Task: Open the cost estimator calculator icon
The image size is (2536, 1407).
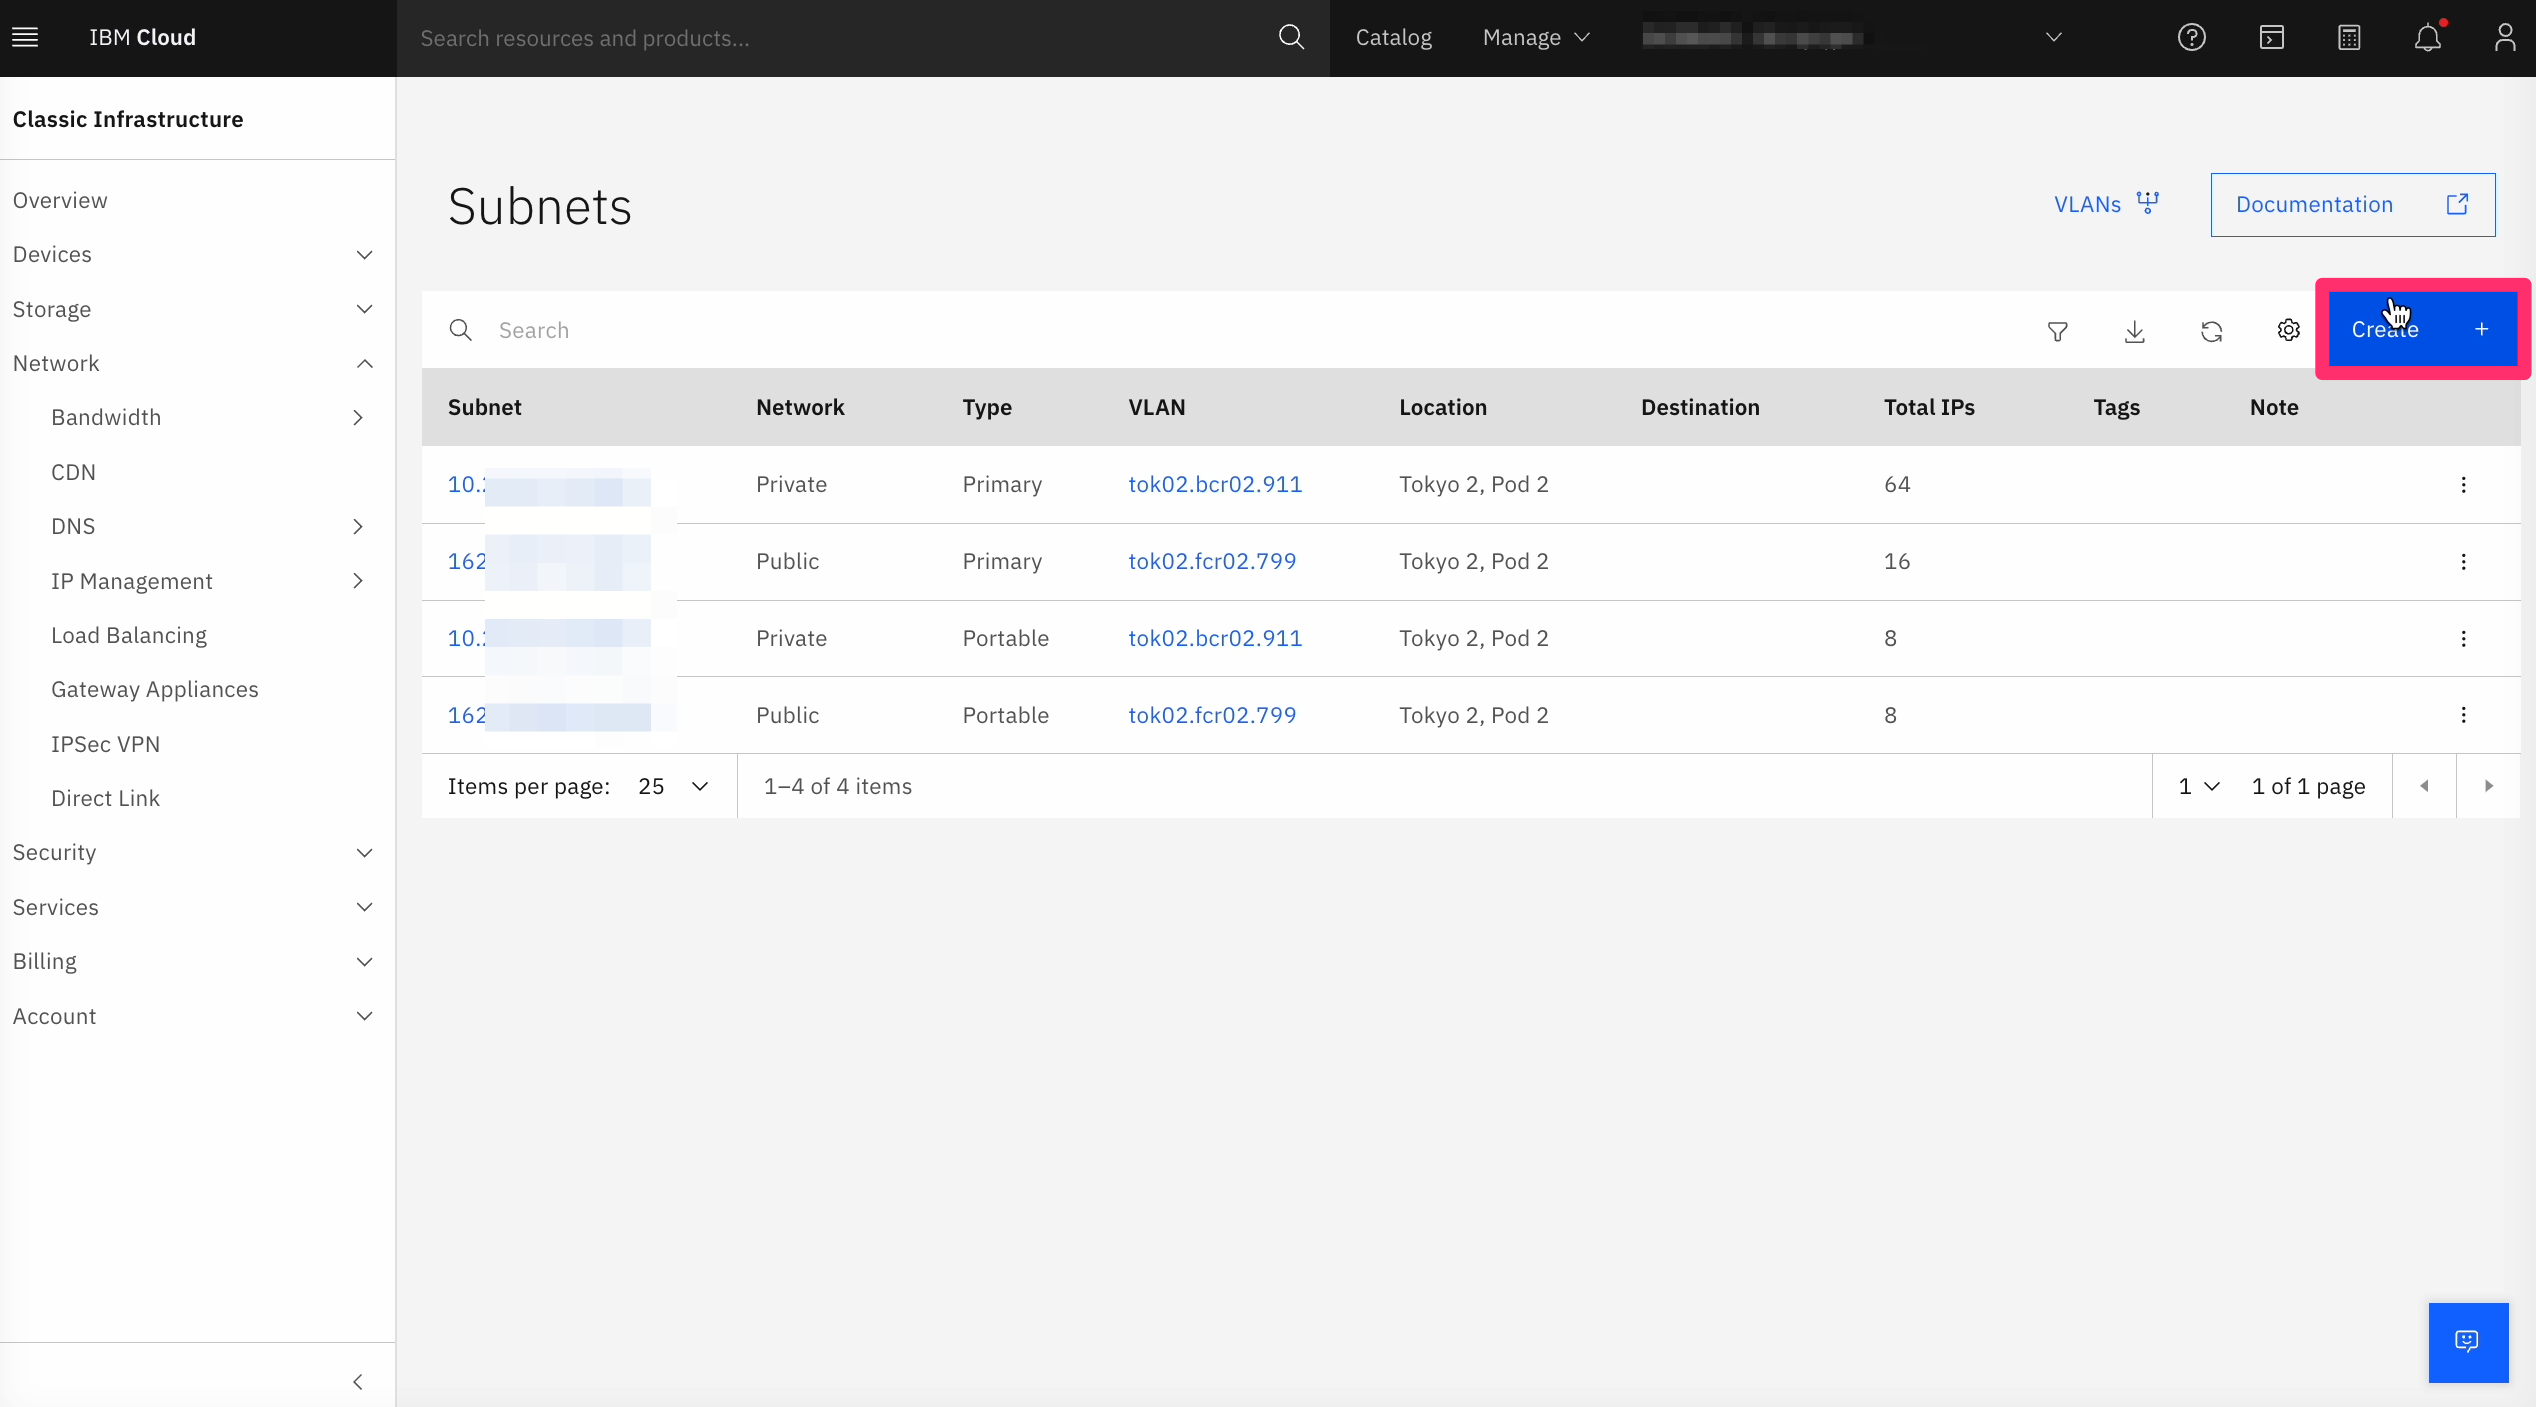Action: 2349,38
